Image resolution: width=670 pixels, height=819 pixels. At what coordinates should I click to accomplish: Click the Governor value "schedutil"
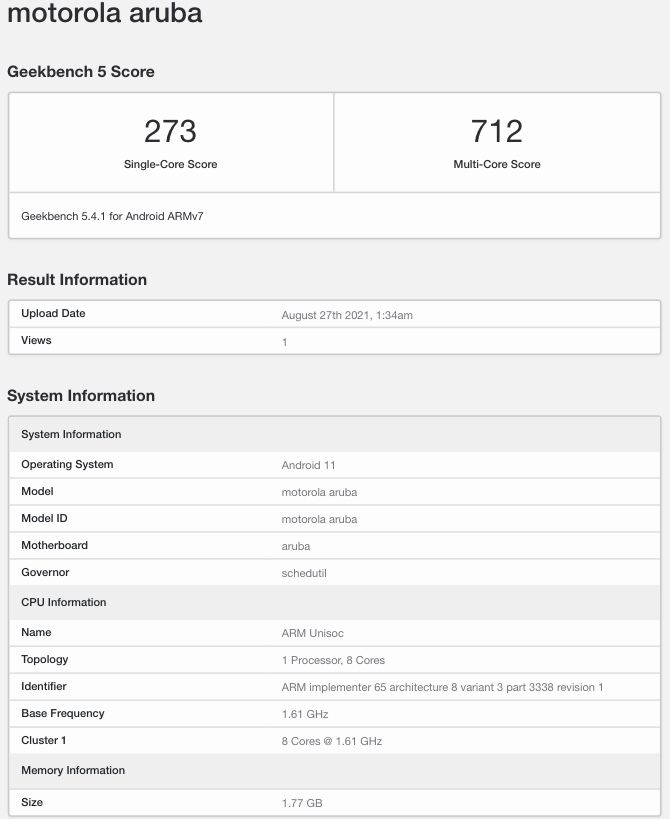click(305, 573)
